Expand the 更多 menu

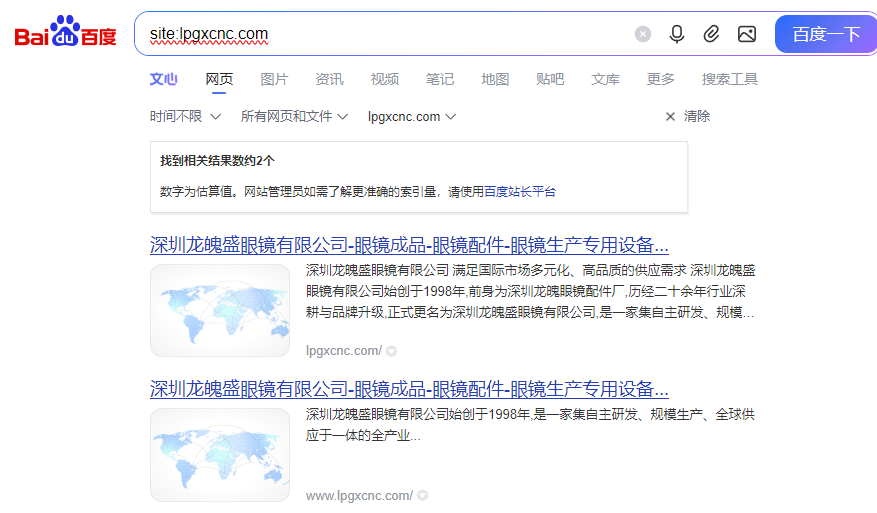(661, 79)
